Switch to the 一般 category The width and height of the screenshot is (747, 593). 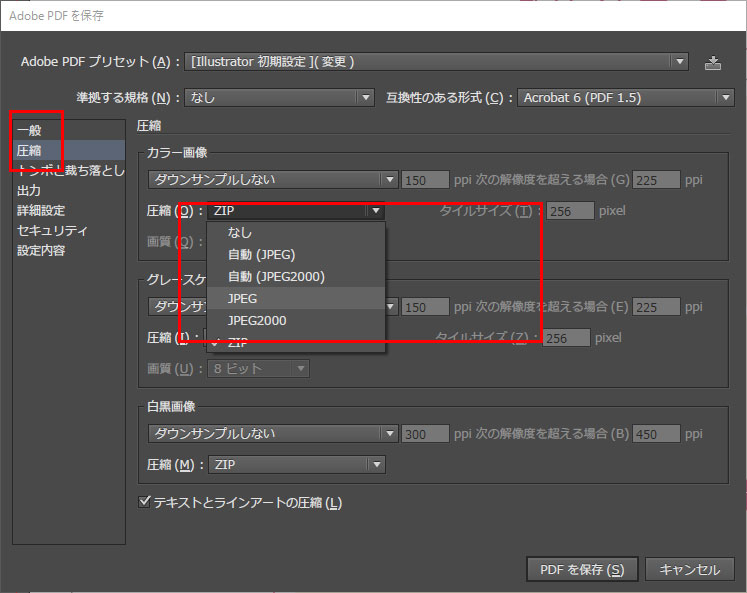29,130
